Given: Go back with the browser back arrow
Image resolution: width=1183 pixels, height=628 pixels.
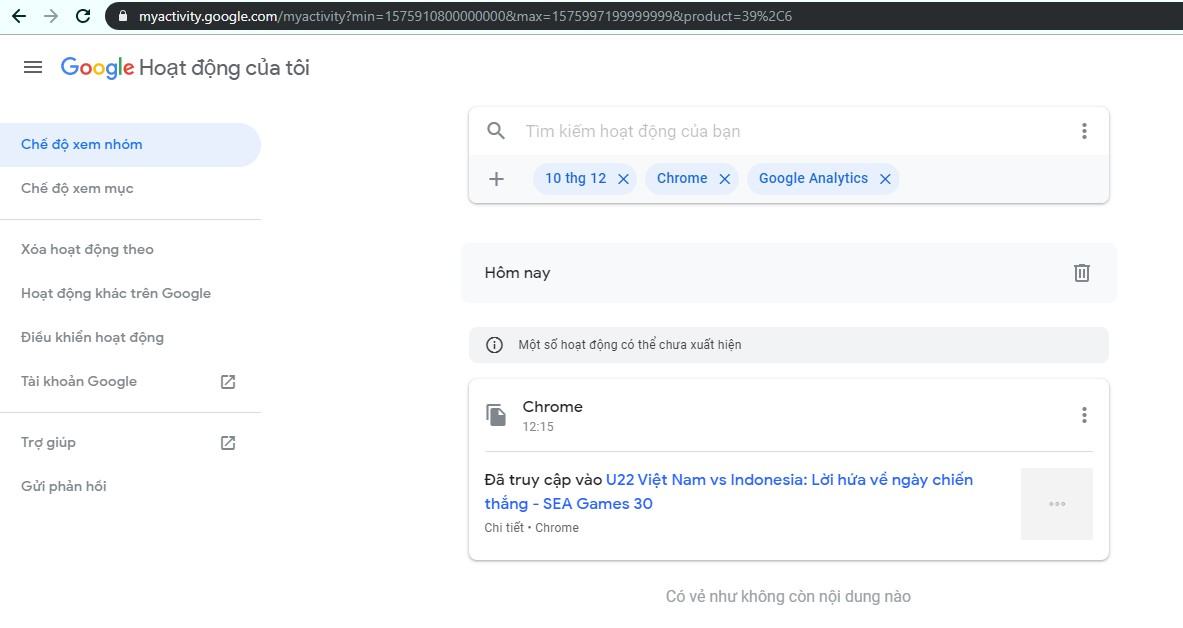Looking at the screenshot, I should point(19,16).
